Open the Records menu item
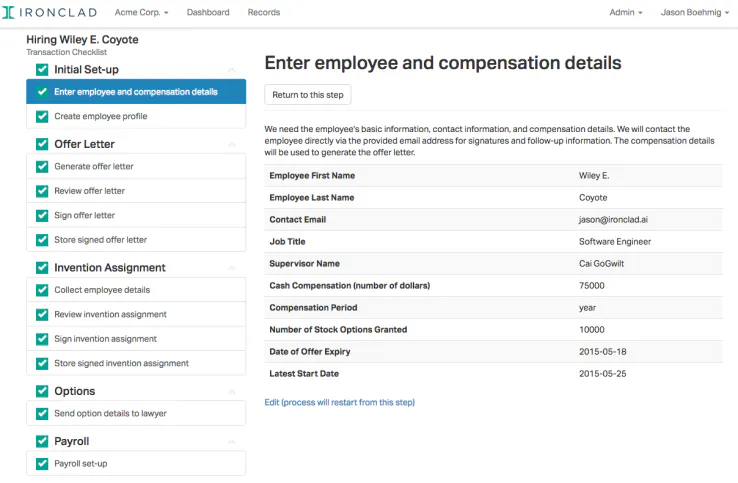The image size is (738, 483). [x=264, y=12]
